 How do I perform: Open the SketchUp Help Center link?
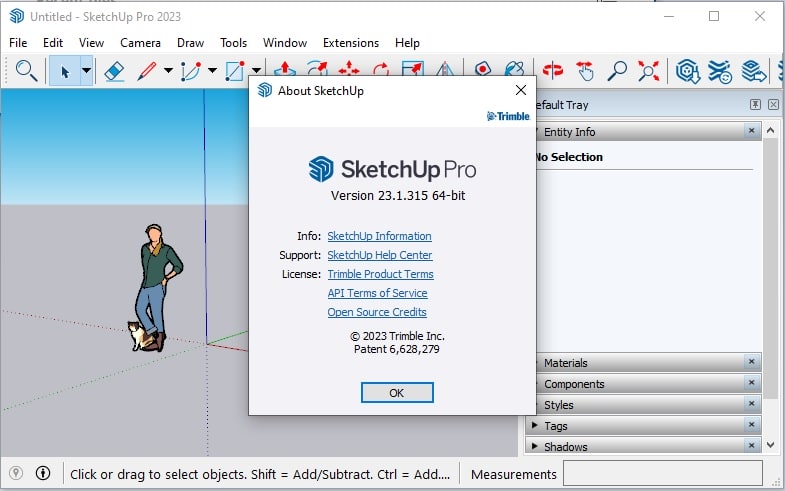click(x=379, y=255)
